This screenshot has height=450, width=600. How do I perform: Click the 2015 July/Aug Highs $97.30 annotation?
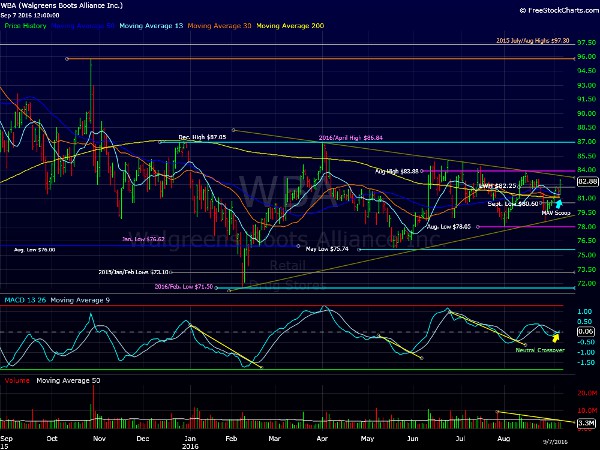click(532, 40)
